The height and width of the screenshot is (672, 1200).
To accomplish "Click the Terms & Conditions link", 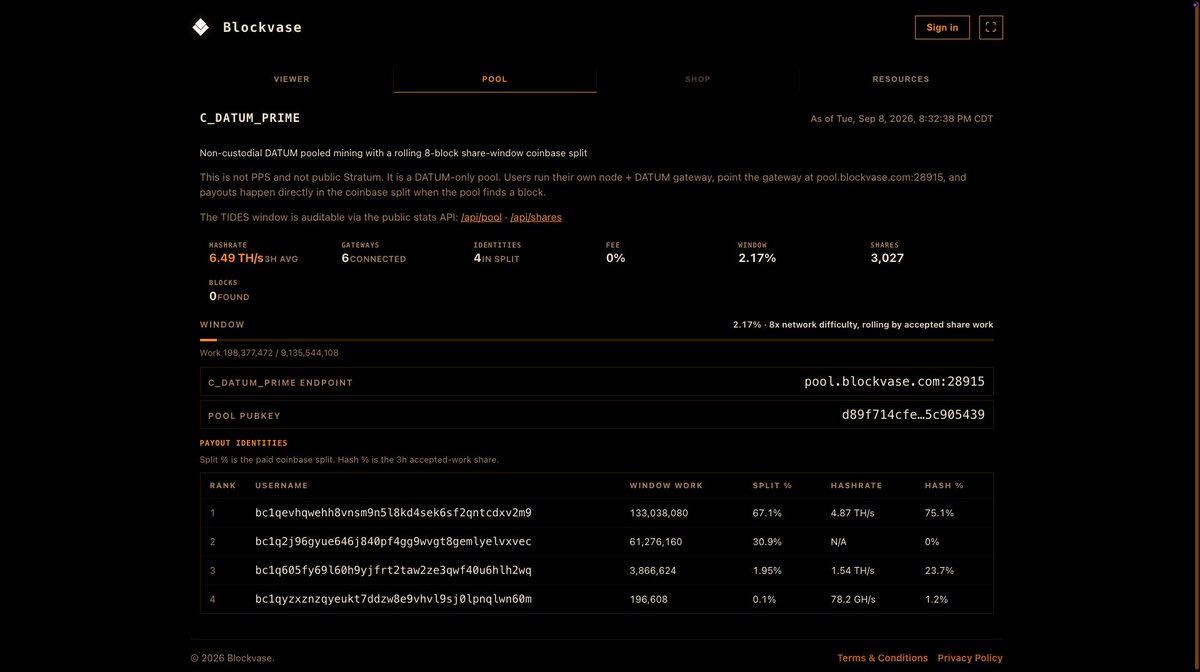I will (x=883, y=658).
